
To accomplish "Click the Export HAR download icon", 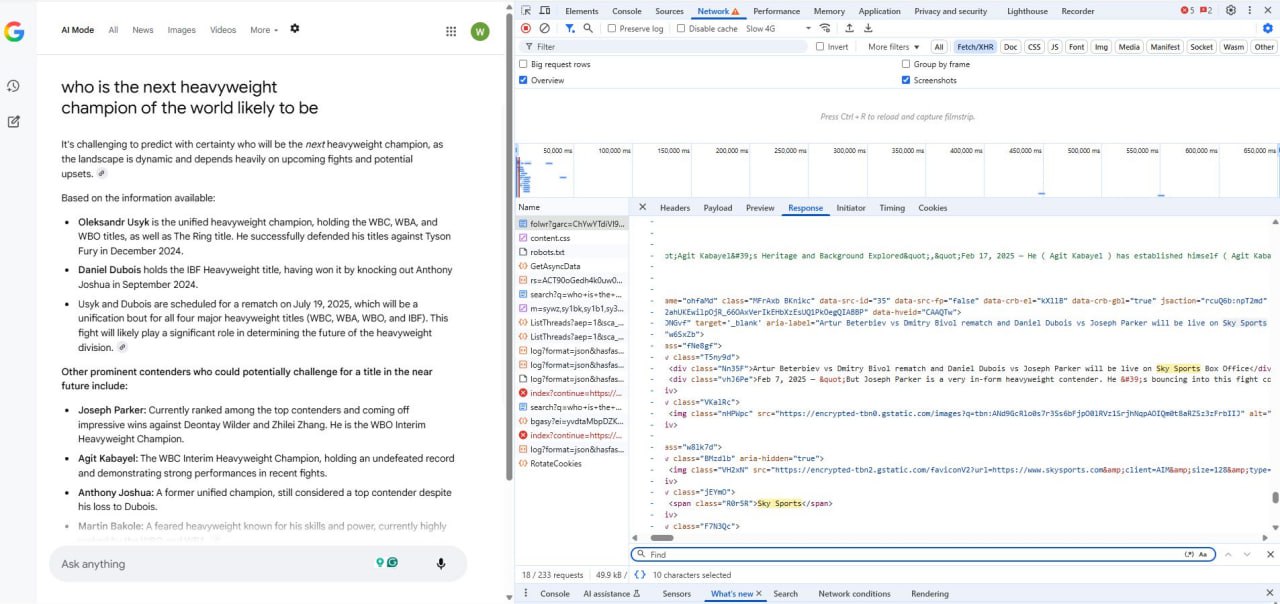I will pyautogui.click(x=868, y=28).
